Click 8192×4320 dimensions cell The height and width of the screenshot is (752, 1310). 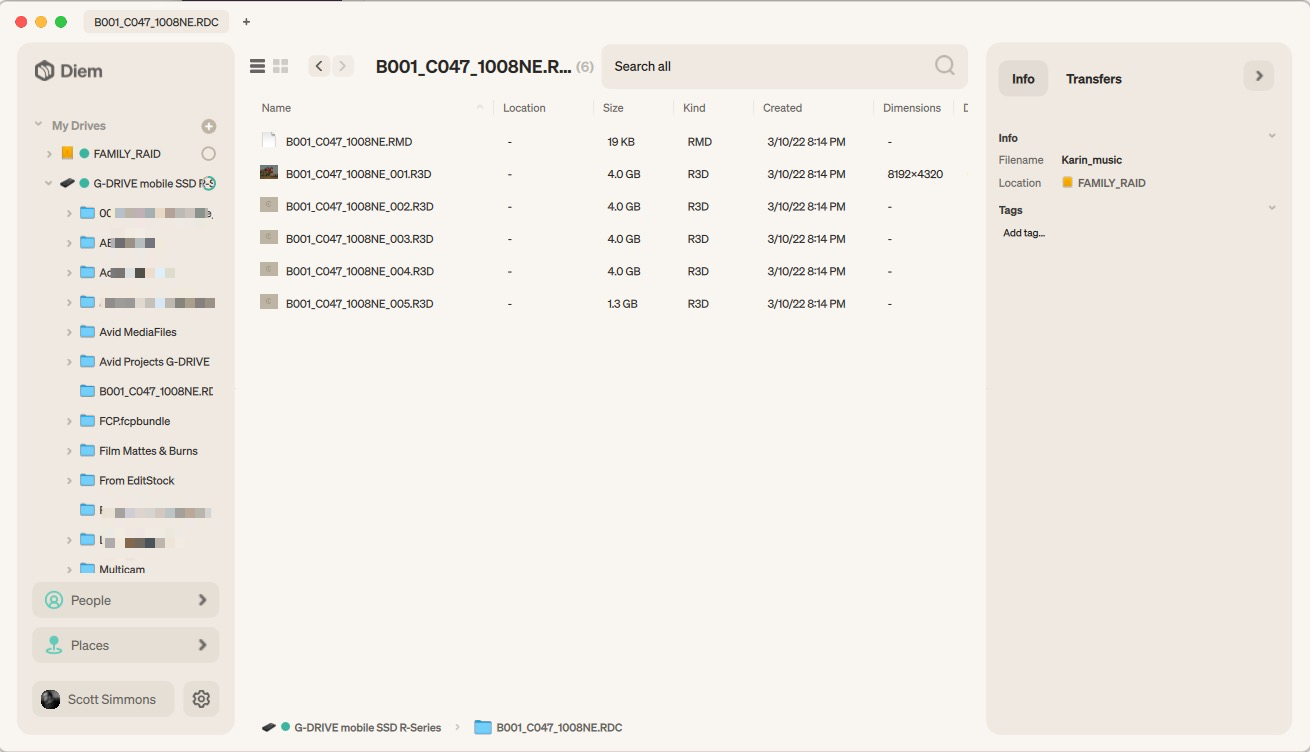pos(915,174)
